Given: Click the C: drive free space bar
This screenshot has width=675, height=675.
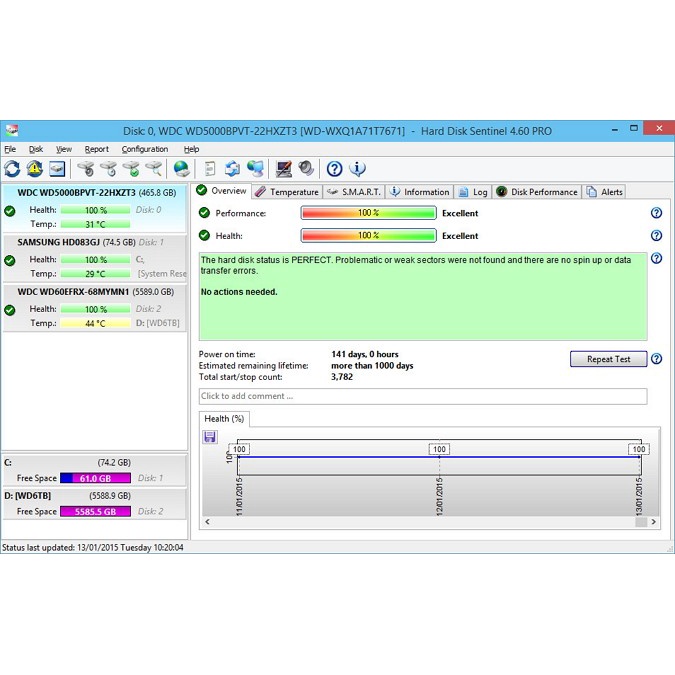Looking at the screenshot, I should (95, 478).
